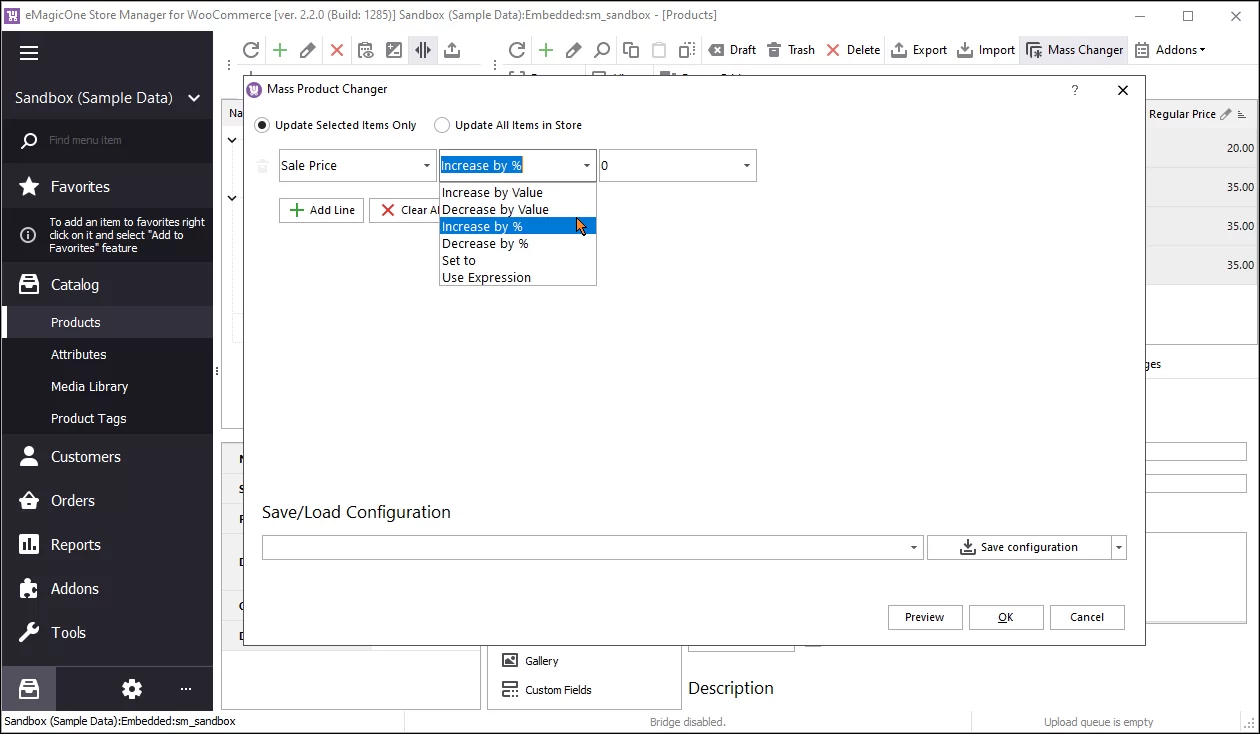Viewport: 1260px width, 734px height.
Task: Expand the Sandbox (Sample Data) store selector
Action: coord(194,98)
